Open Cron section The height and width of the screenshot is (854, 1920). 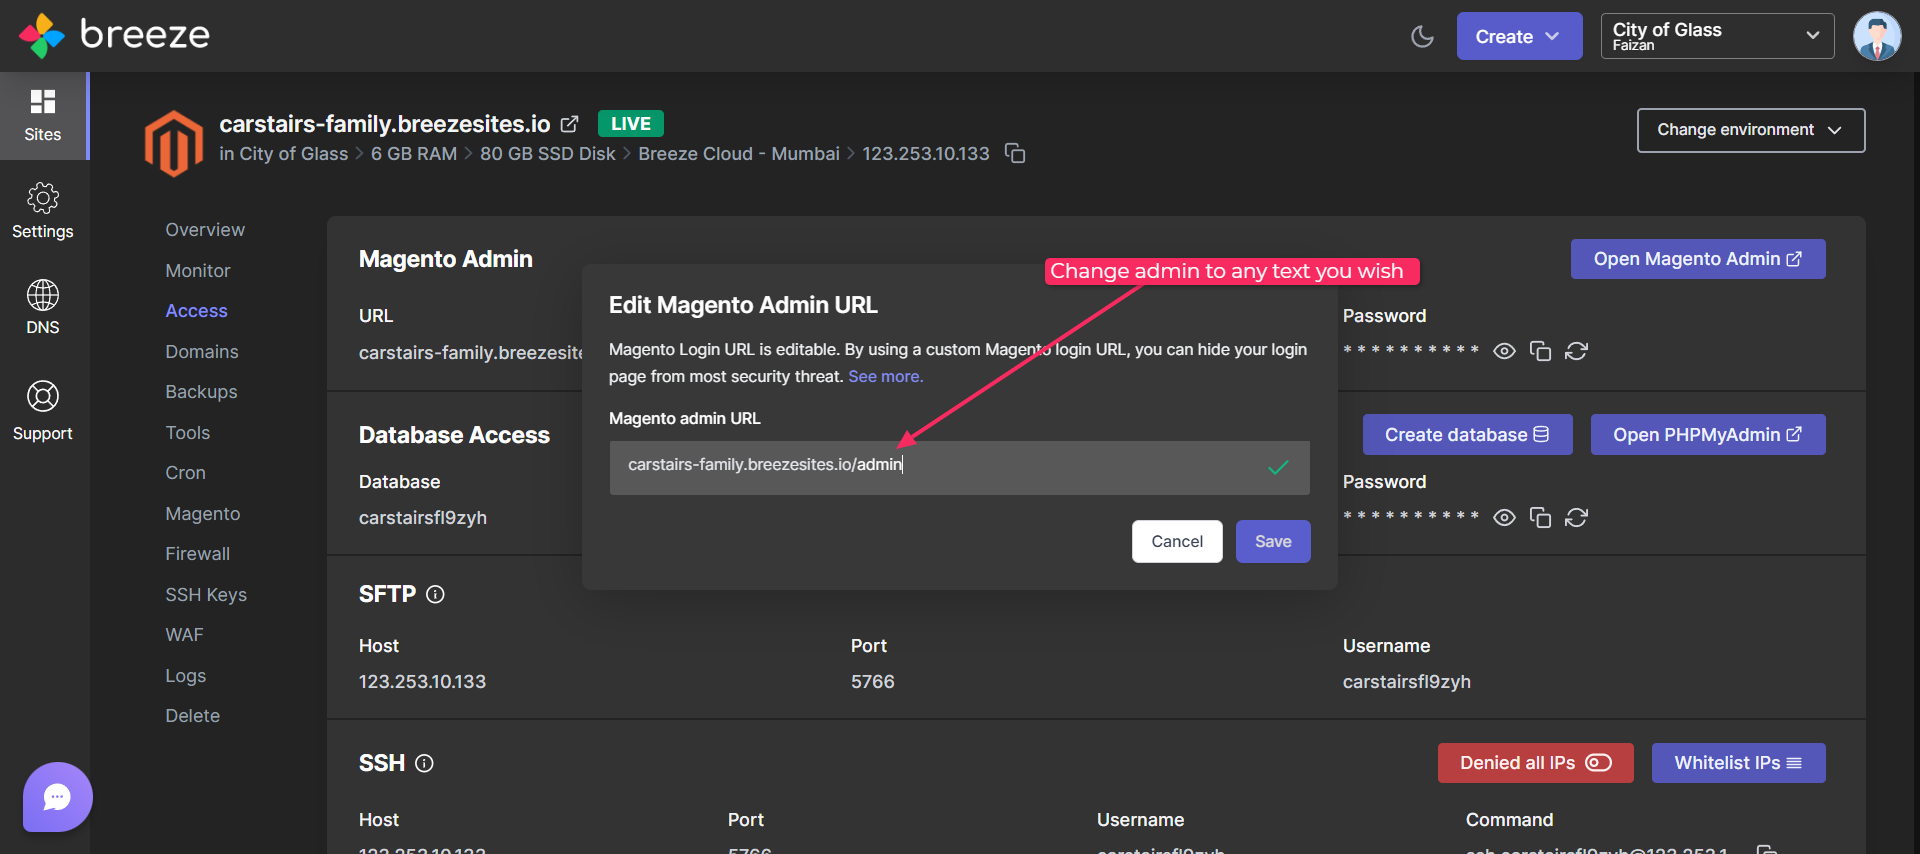tap(185, 473)
